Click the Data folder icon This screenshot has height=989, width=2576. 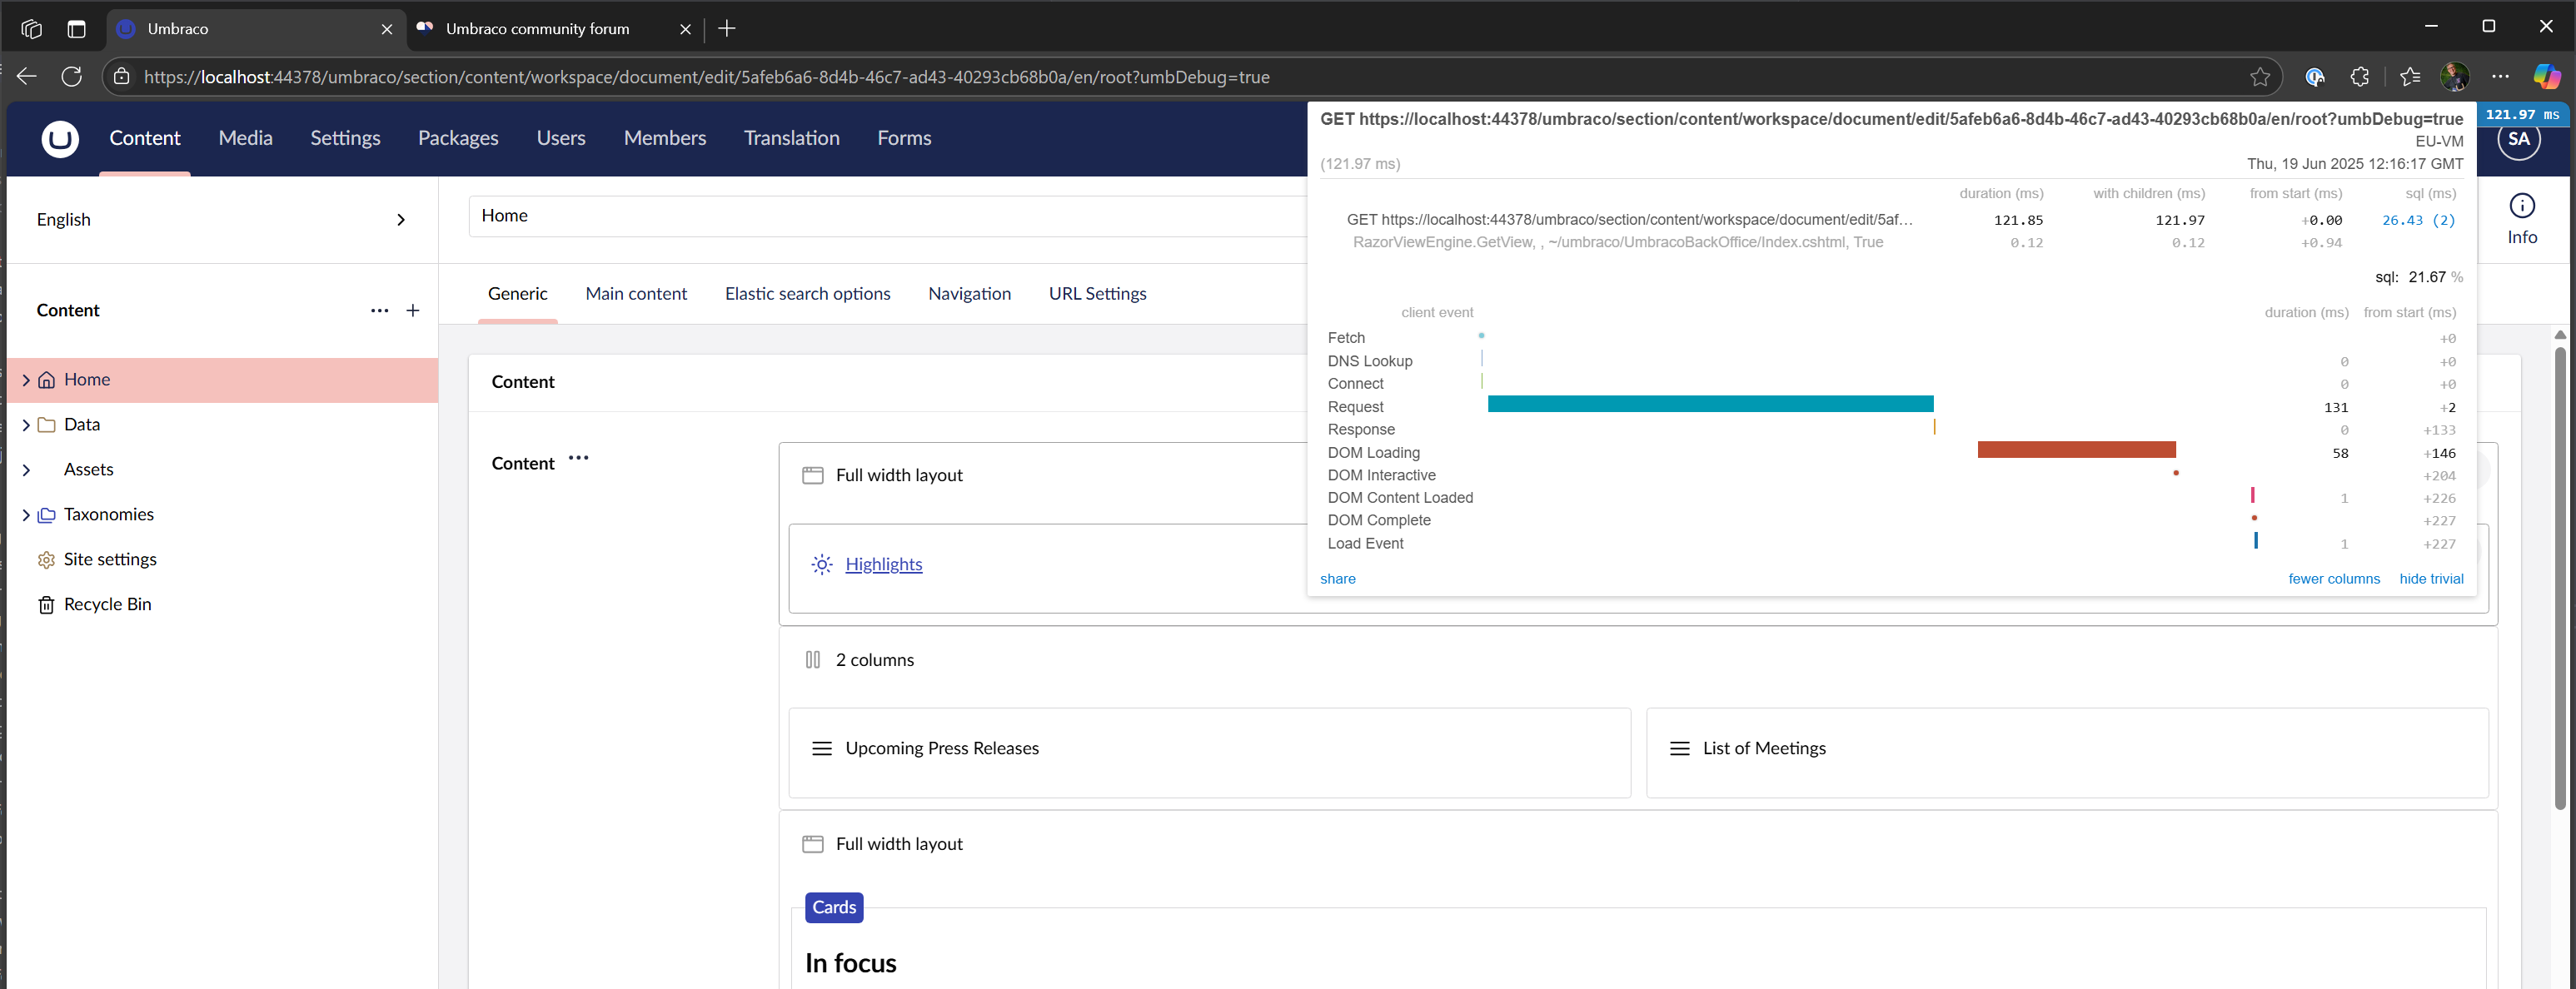pos(46,425)
